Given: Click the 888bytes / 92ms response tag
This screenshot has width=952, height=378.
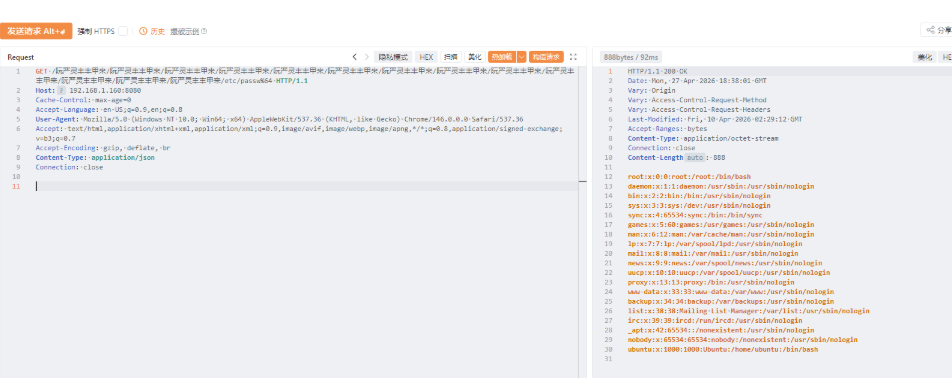Looking at the screenshot, I should pyautogui.click(x=630, y=57).
